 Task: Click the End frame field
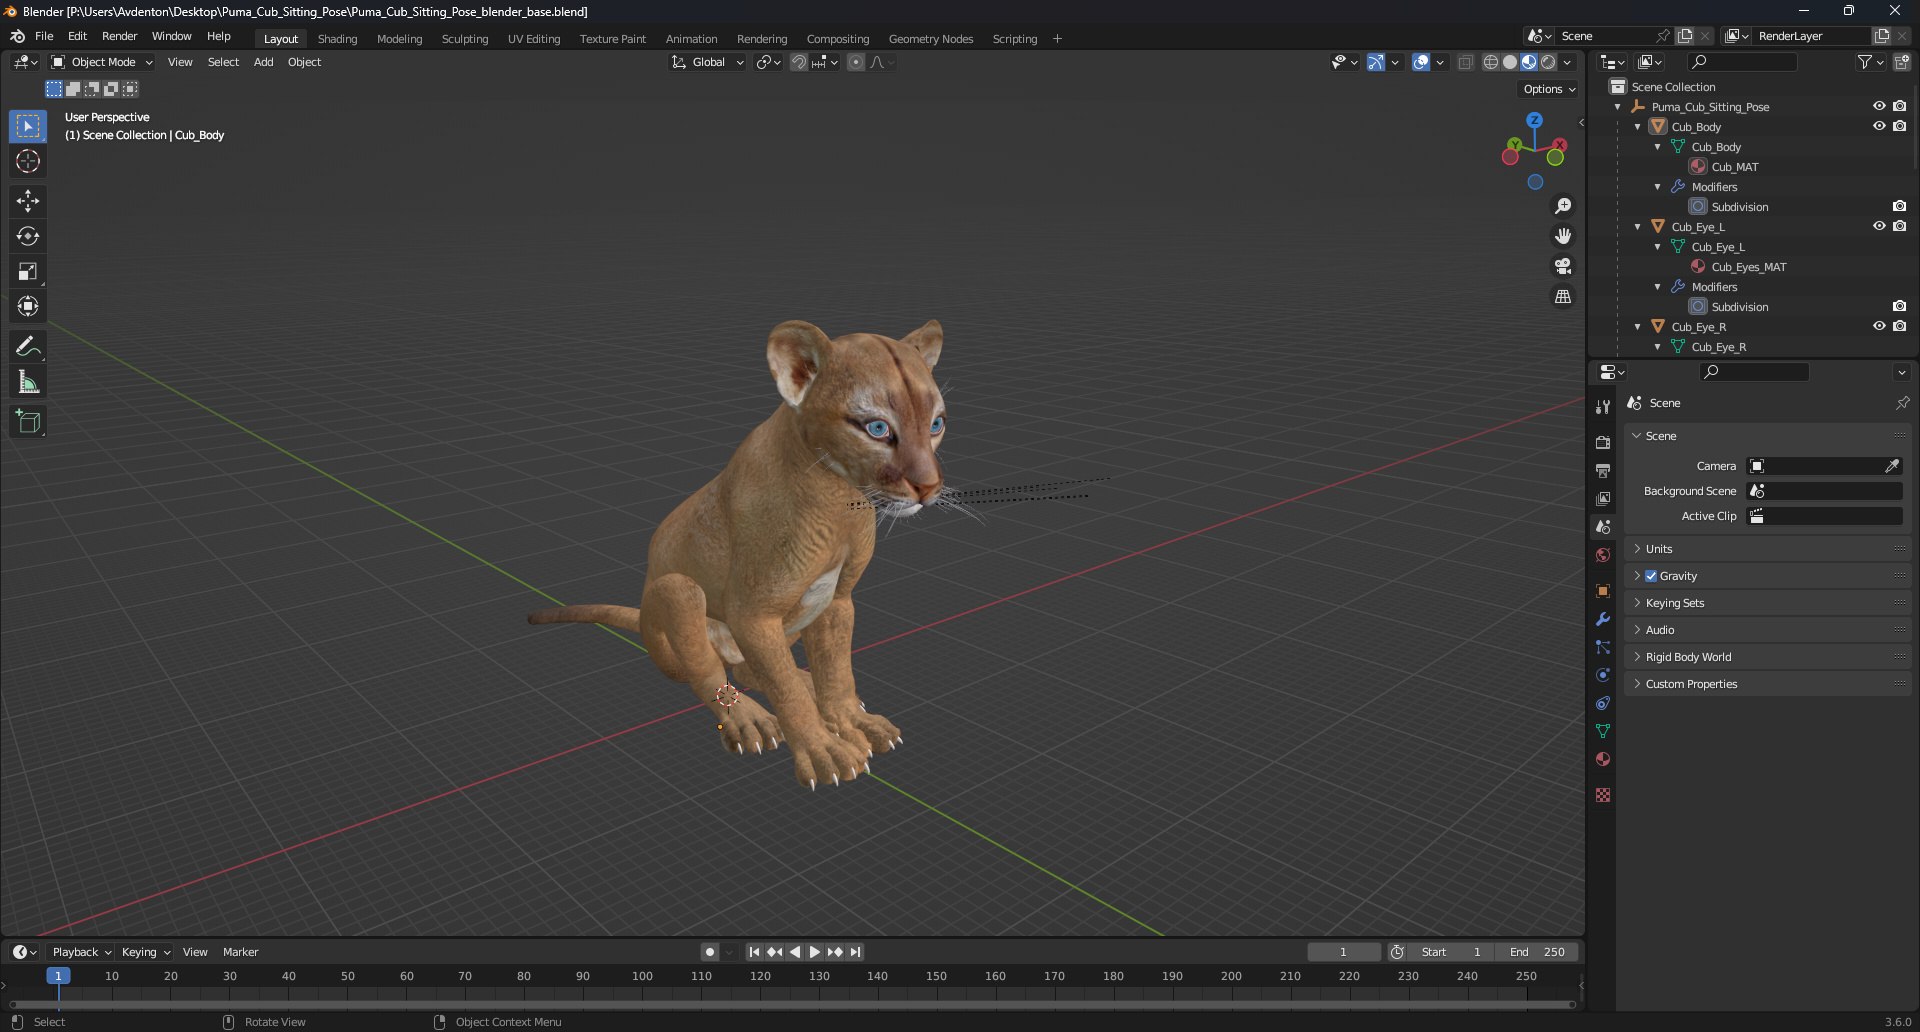pos(1536,952)
